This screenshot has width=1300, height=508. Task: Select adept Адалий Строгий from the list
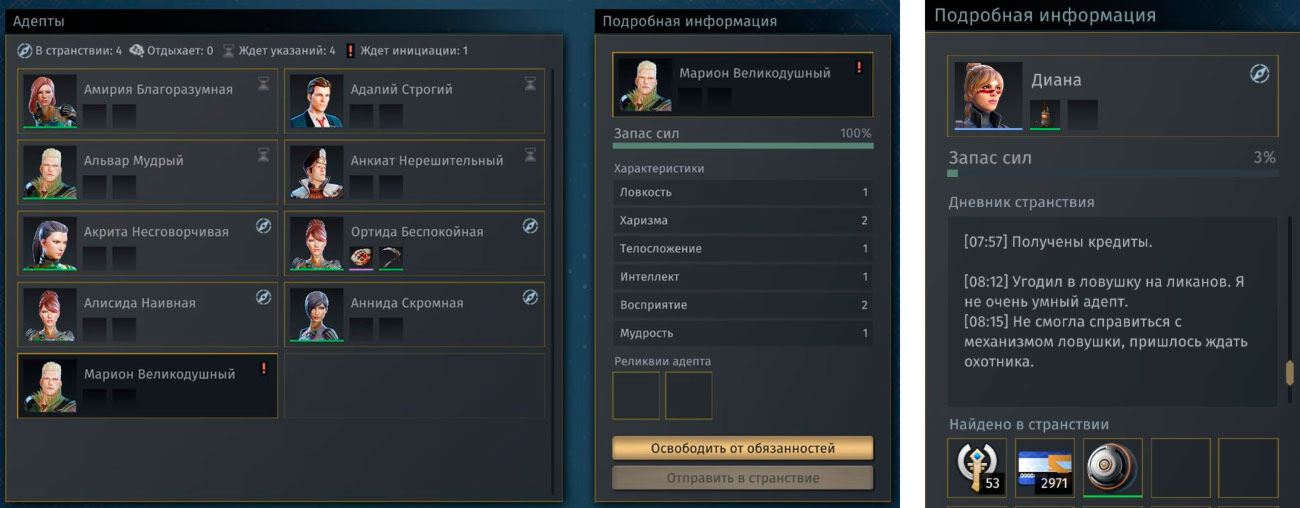tap(414, 101)
